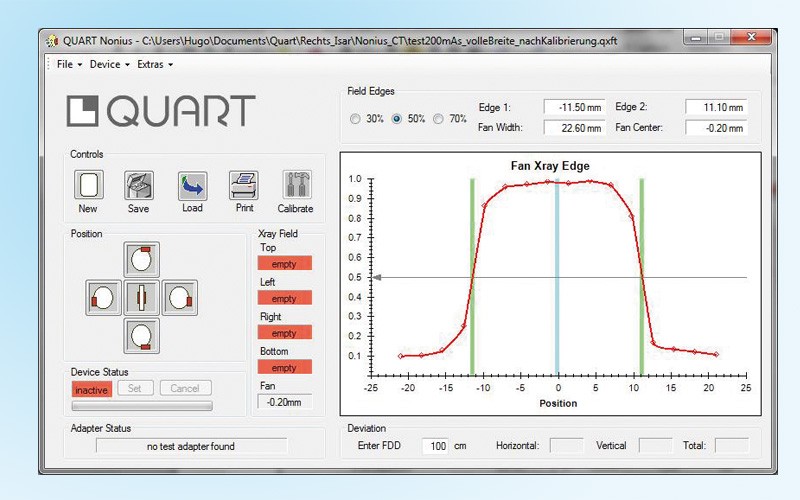Open the Extras menu
This screenshot has height=500, width=800.
pos(155,64)
